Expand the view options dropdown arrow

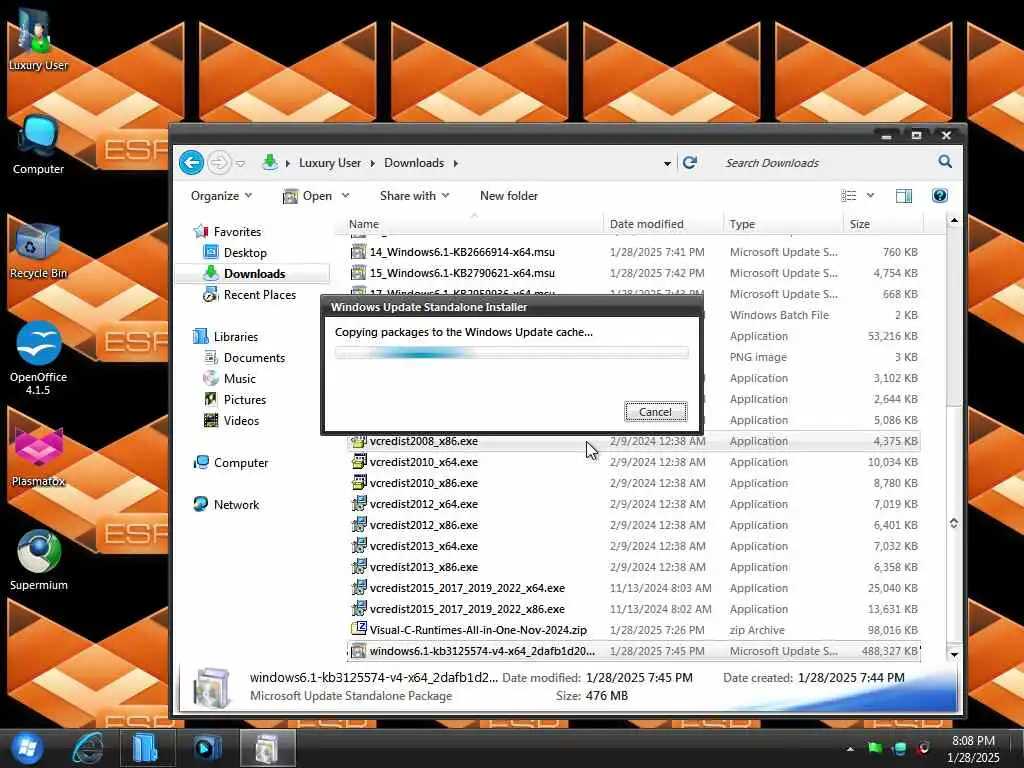(870, 196)
